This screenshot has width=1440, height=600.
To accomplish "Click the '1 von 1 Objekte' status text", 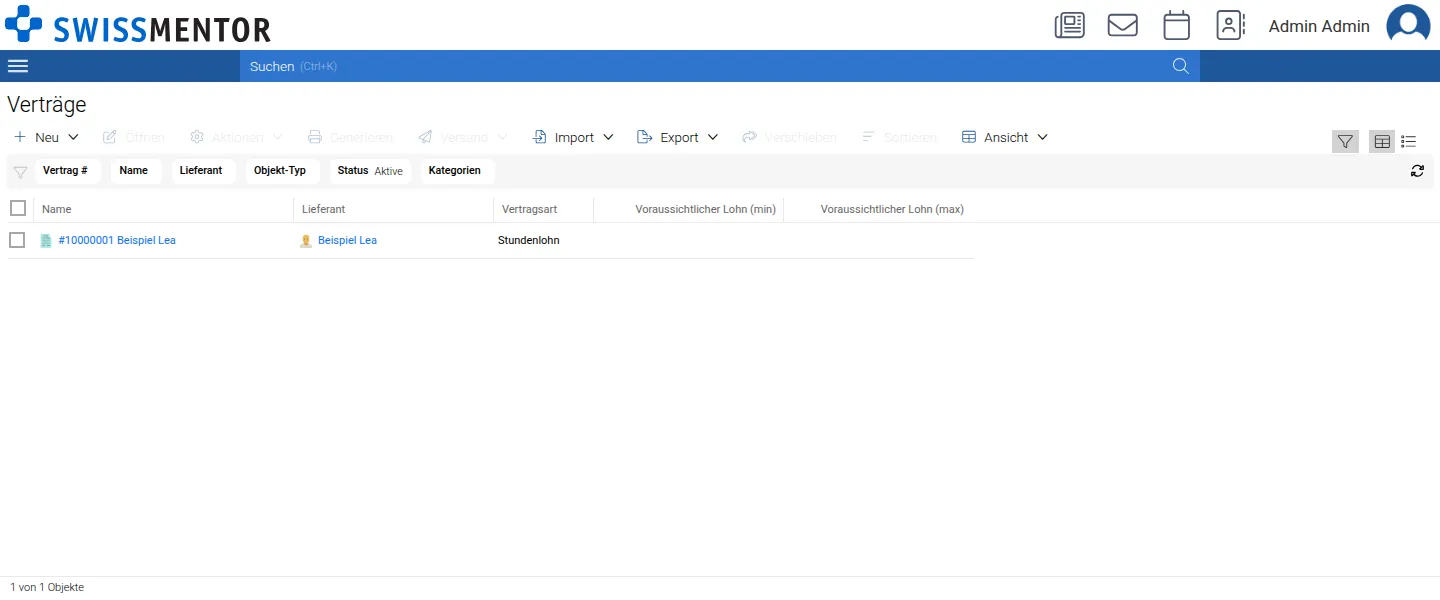I will click(x=47, y=588).
